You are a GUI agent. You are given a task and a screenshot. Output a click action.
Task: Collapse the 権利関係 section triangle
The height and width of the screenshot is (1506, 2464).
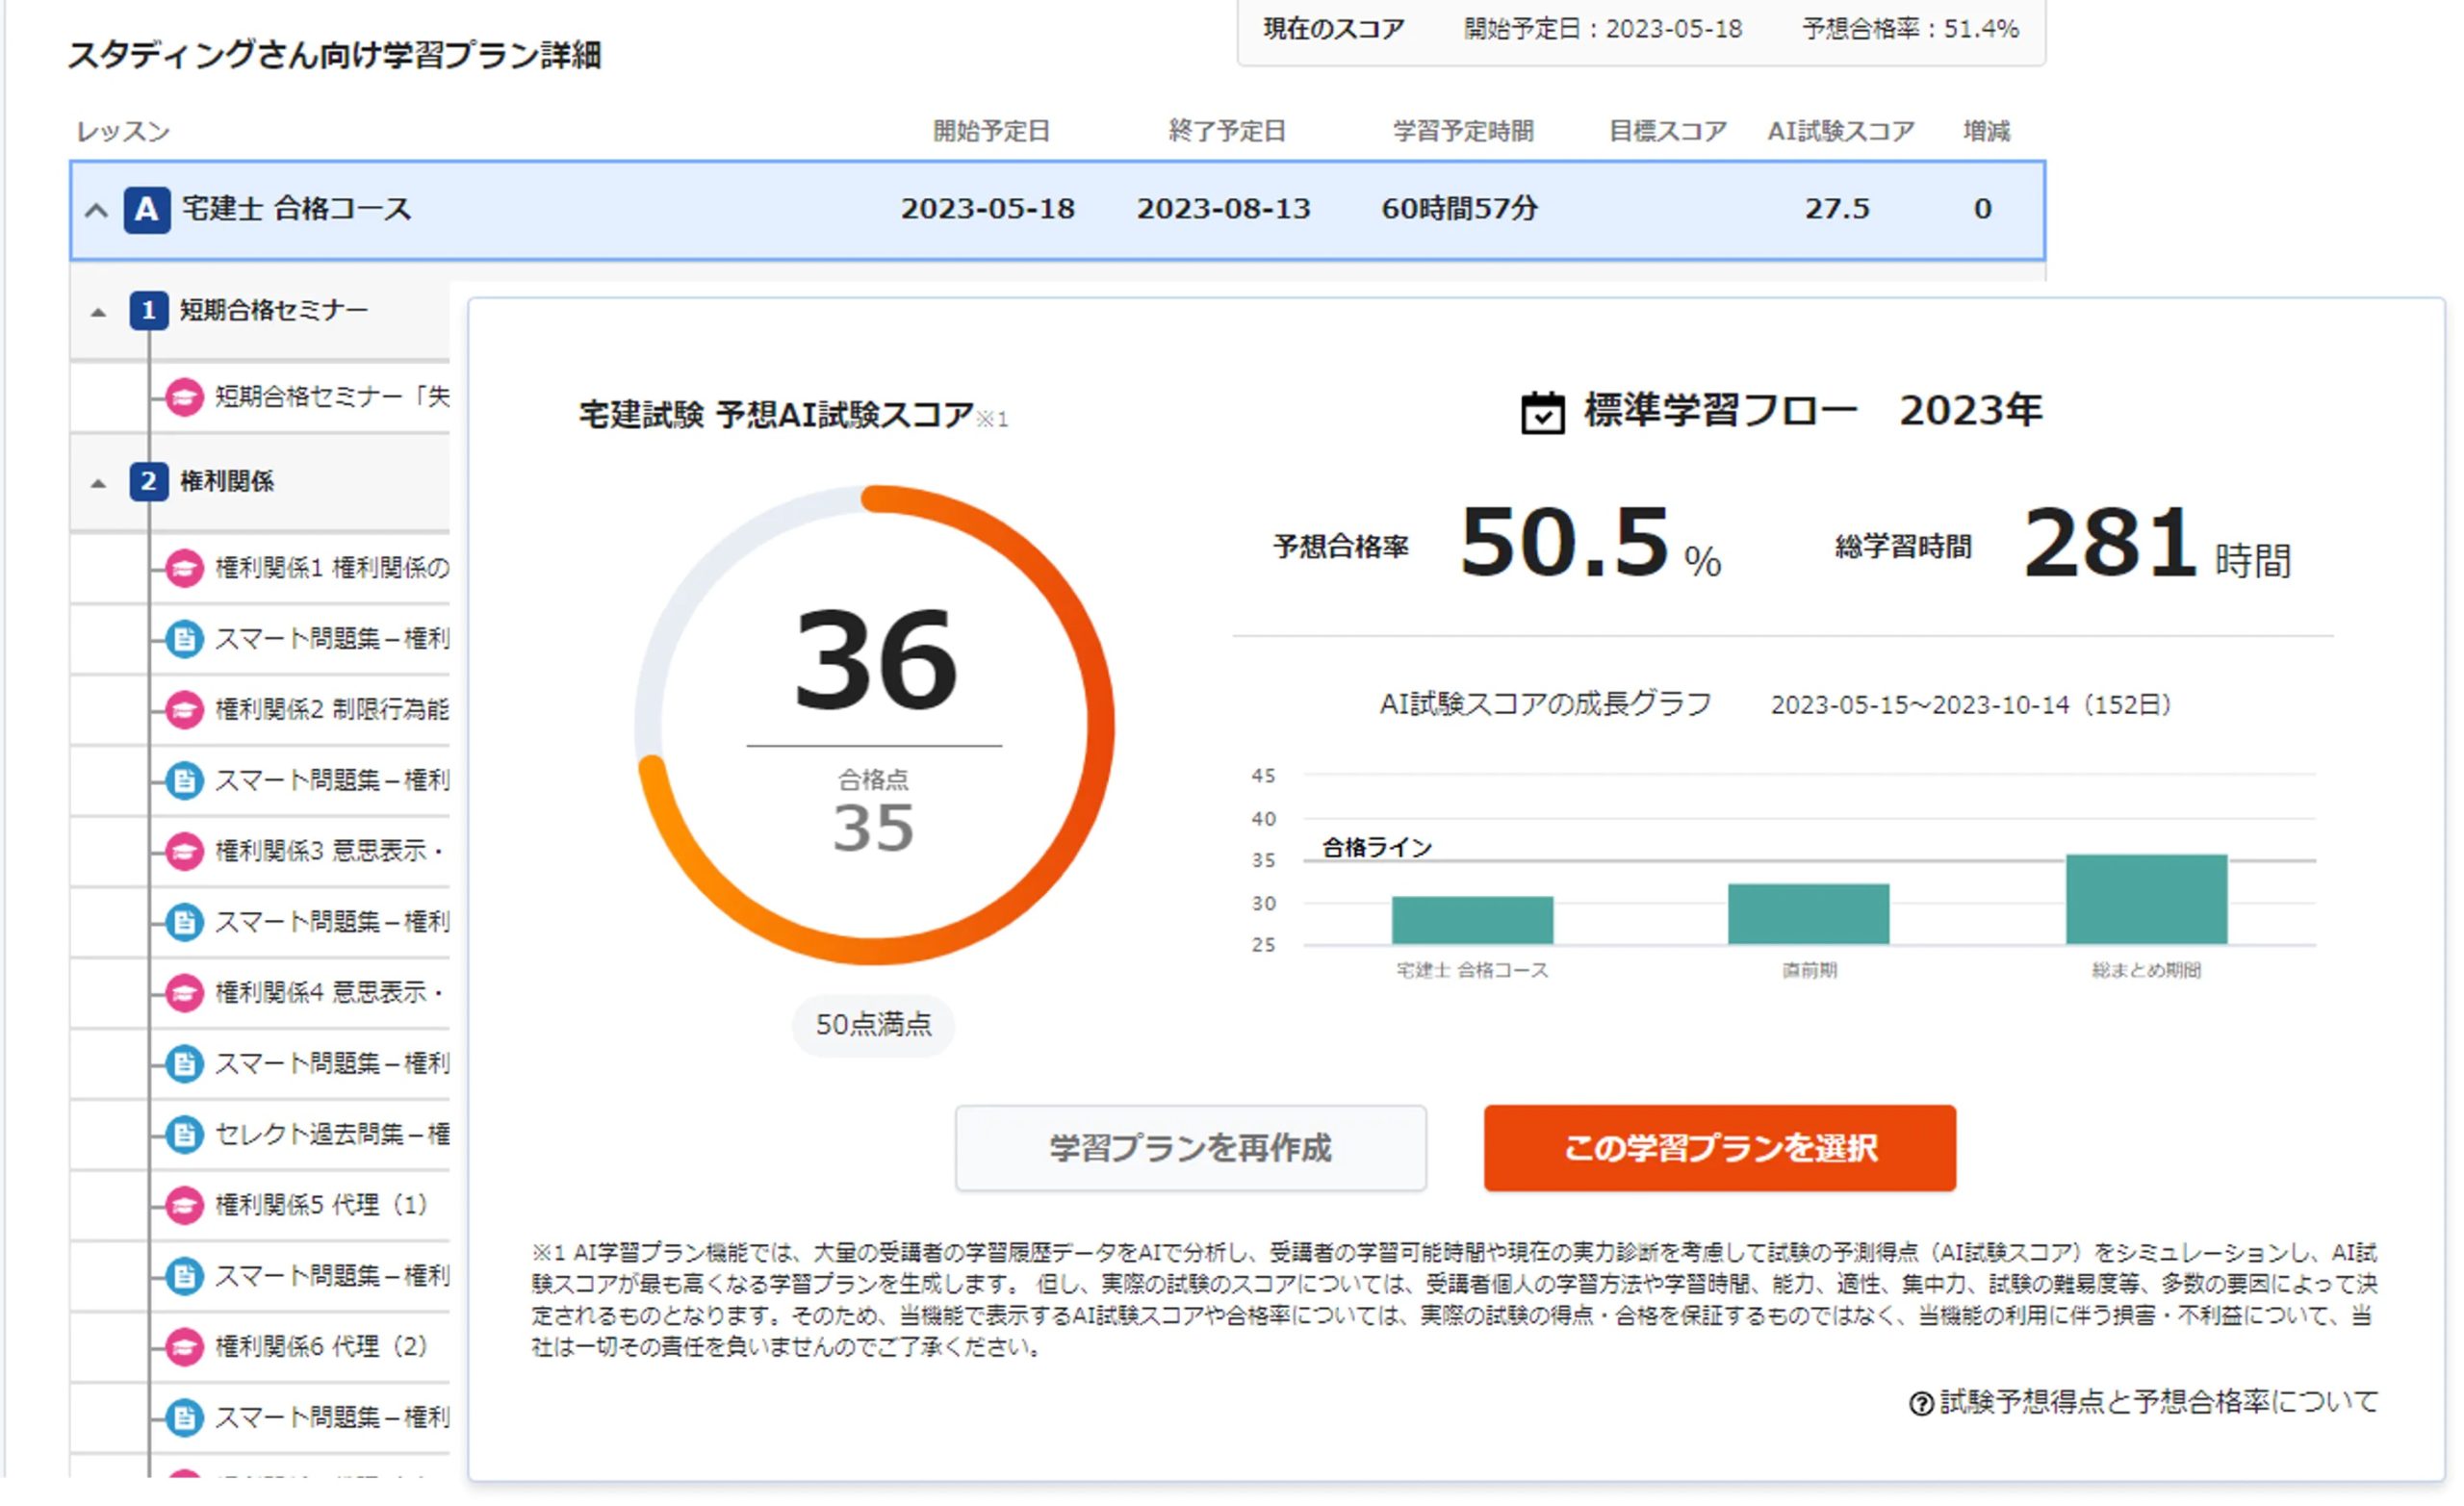[98, 484]
